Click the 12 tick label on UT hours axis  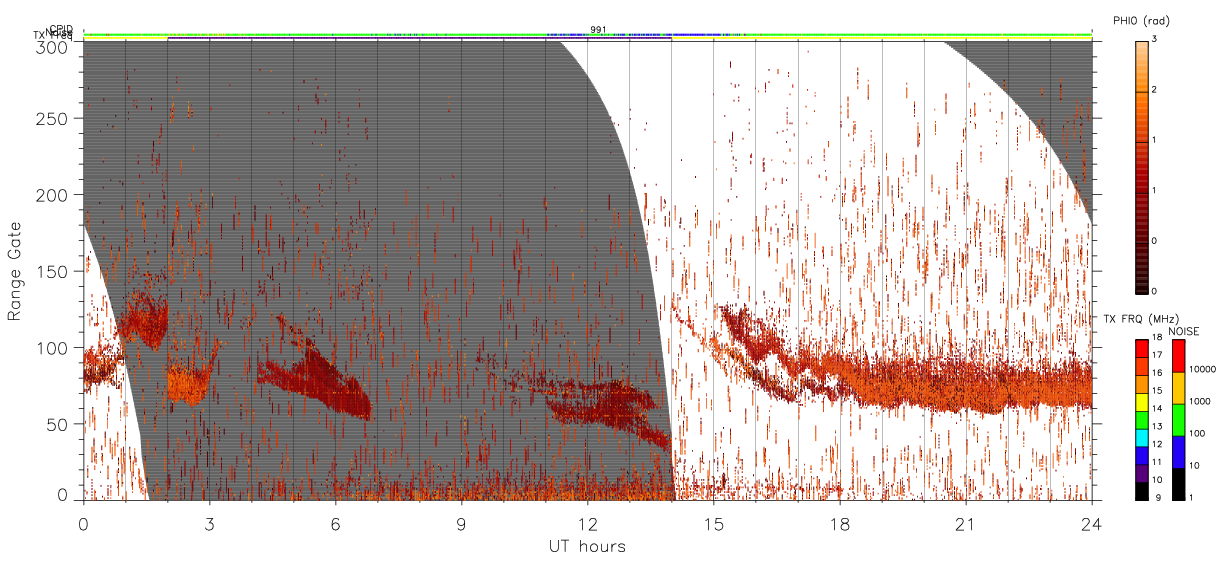click(x=587, y=524)
